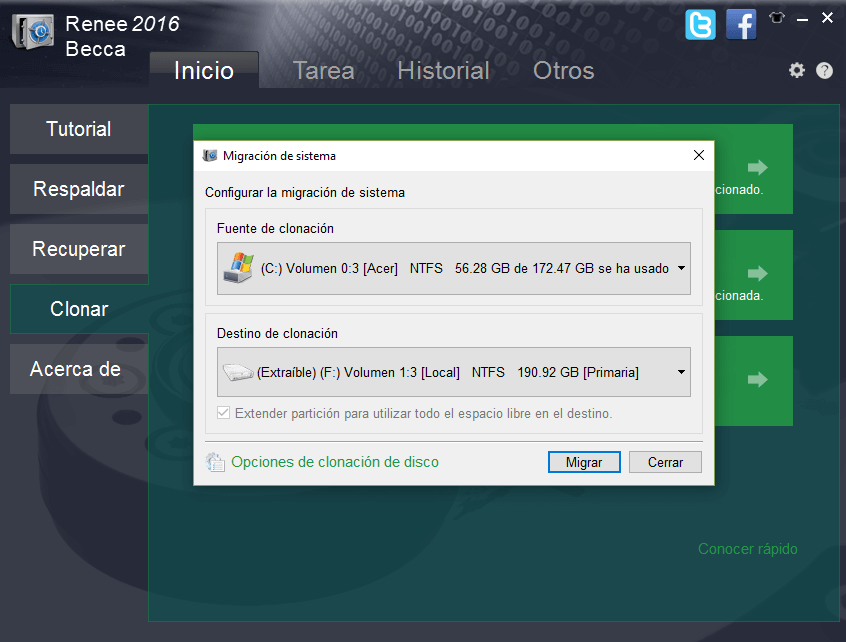Click the Migrar button
Image resolution: width=846 pixels, height=642 pixels.
pos(584,462)
